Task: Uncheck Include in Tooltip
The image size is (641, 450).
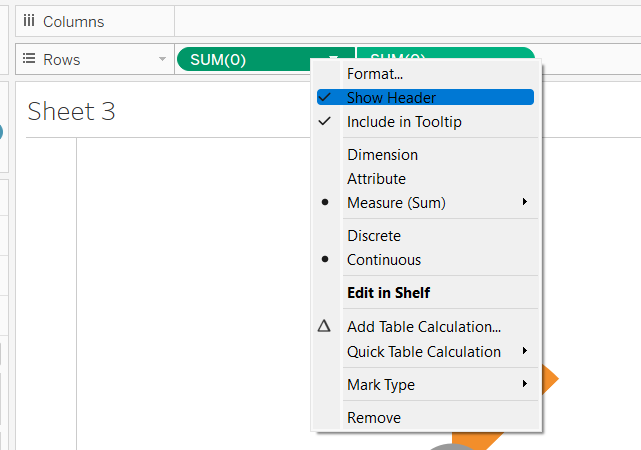Action: 404,122
